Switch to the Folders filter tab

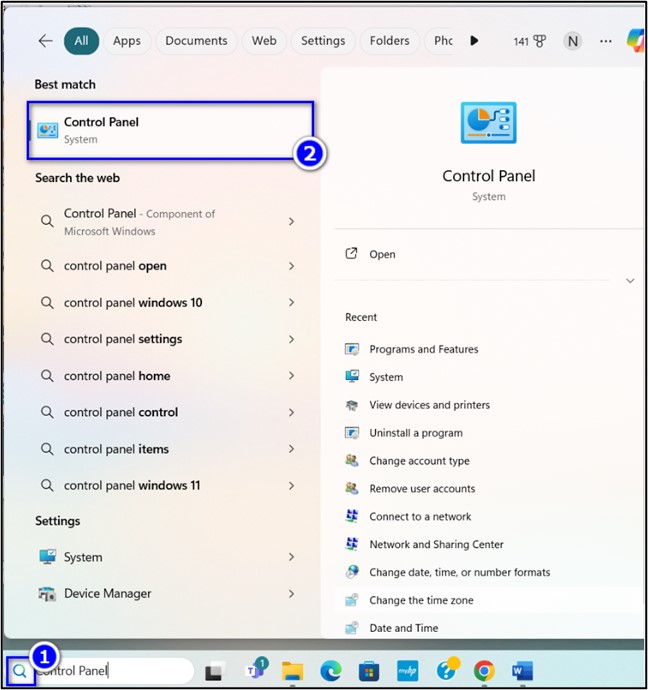pyautogui.click(x=389, y=41)
